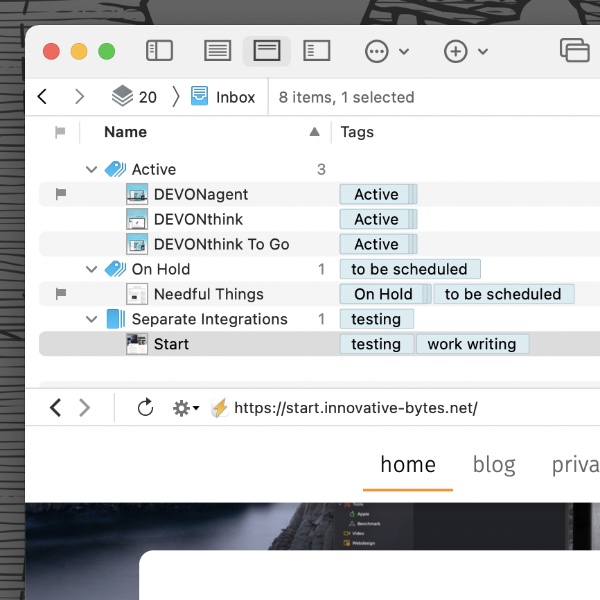Click the DEVONthink document thumbnail

pos(137,219)
